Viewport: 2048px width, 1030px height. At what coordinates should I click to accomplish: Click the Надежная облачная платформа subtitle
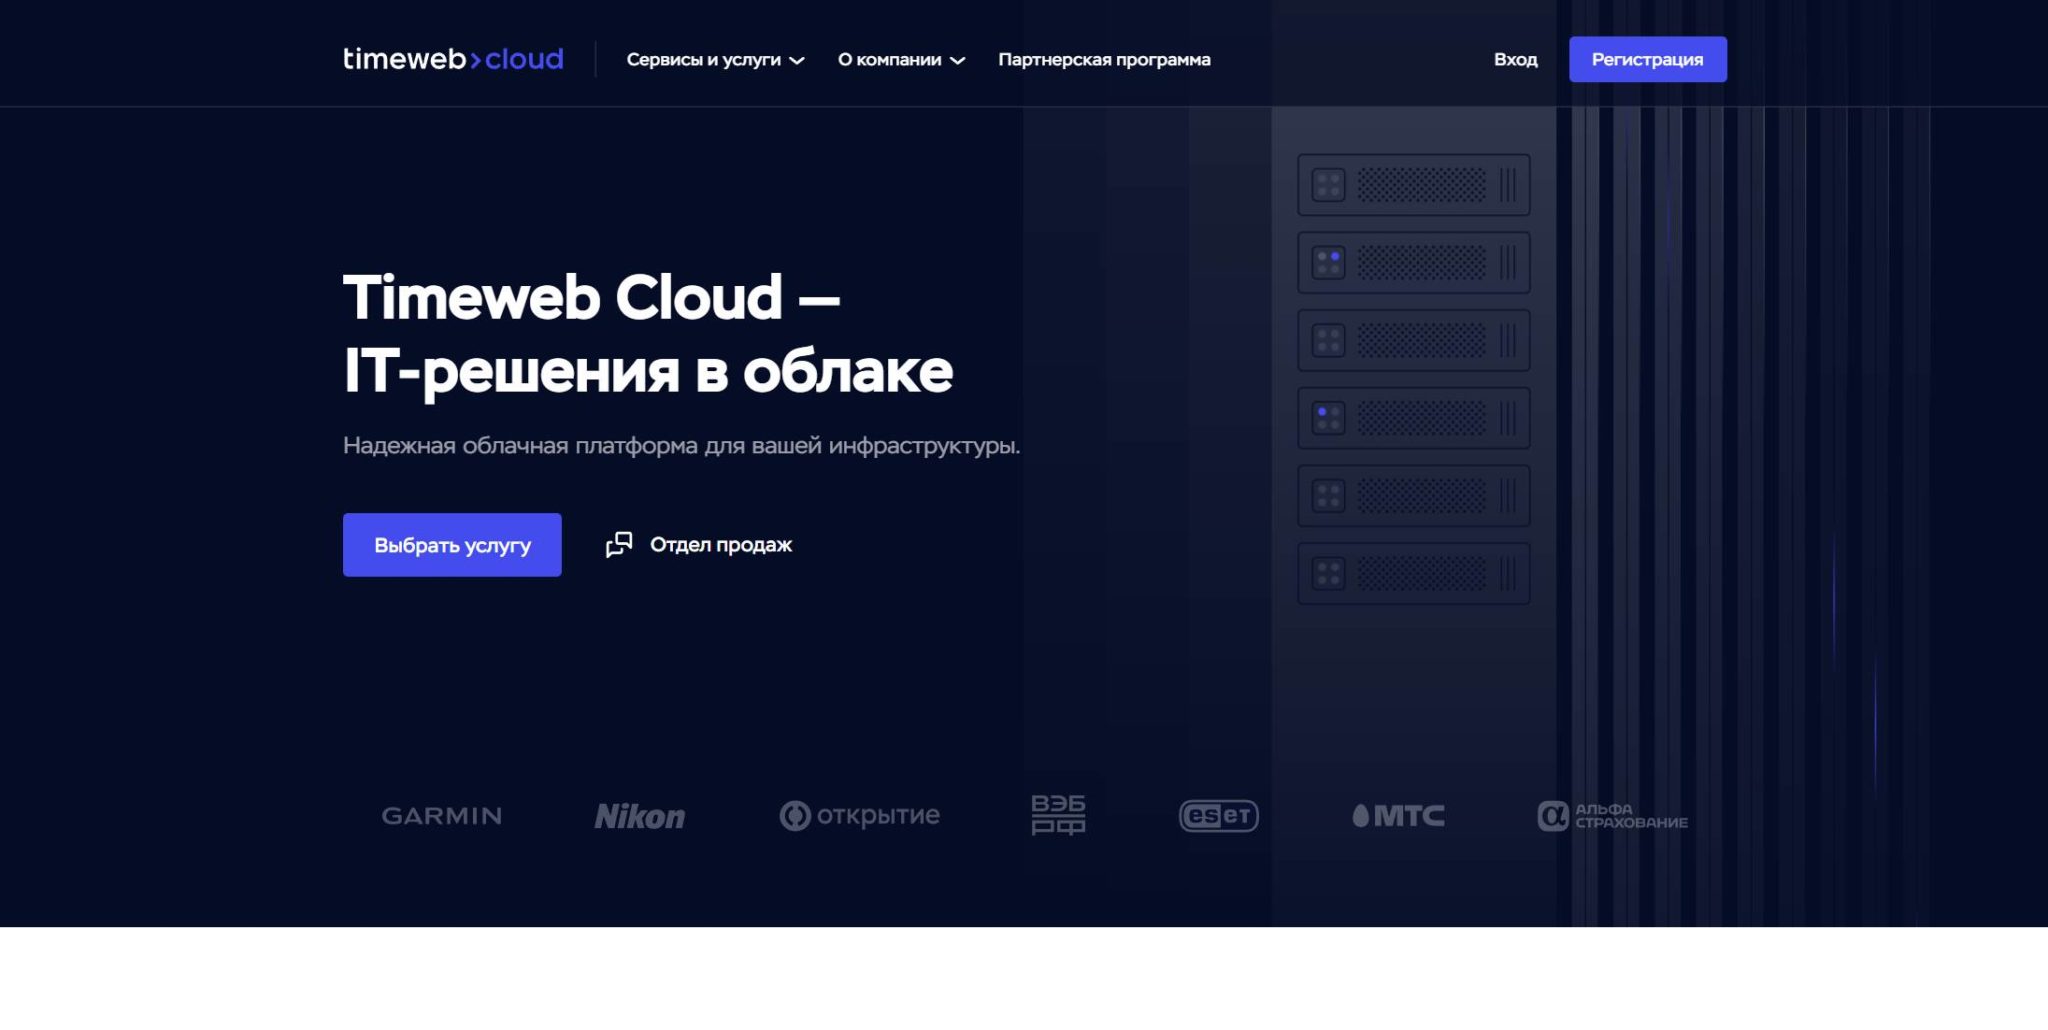[681, 446]
